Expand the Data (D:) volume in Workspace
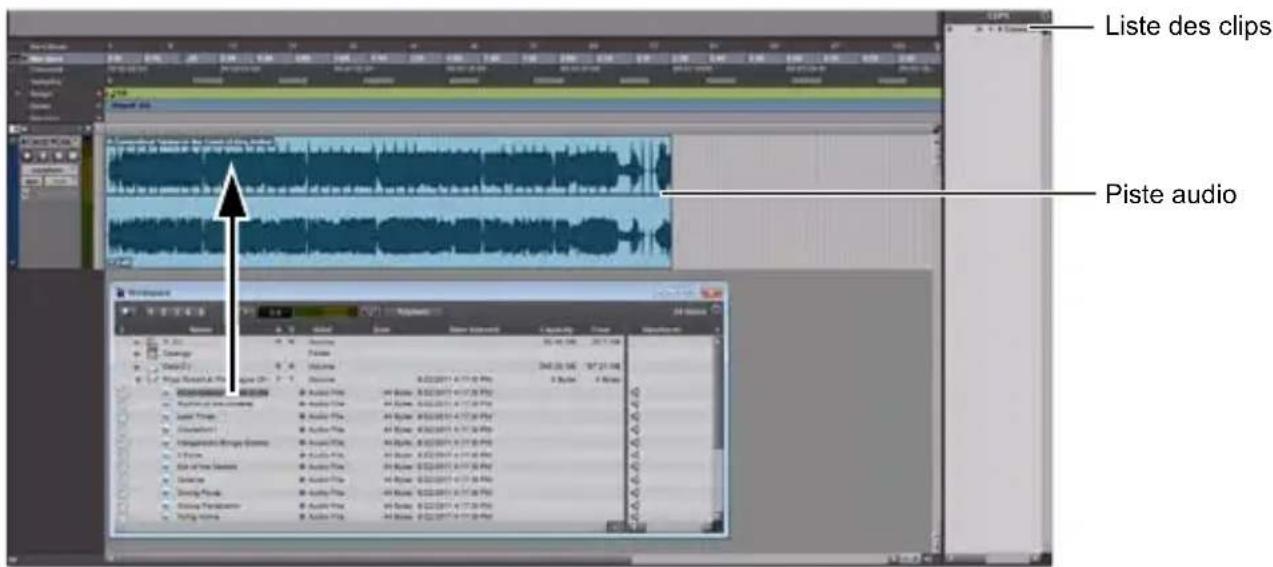The width and height of the screenshot is (1273, 567). click(137, 367)
